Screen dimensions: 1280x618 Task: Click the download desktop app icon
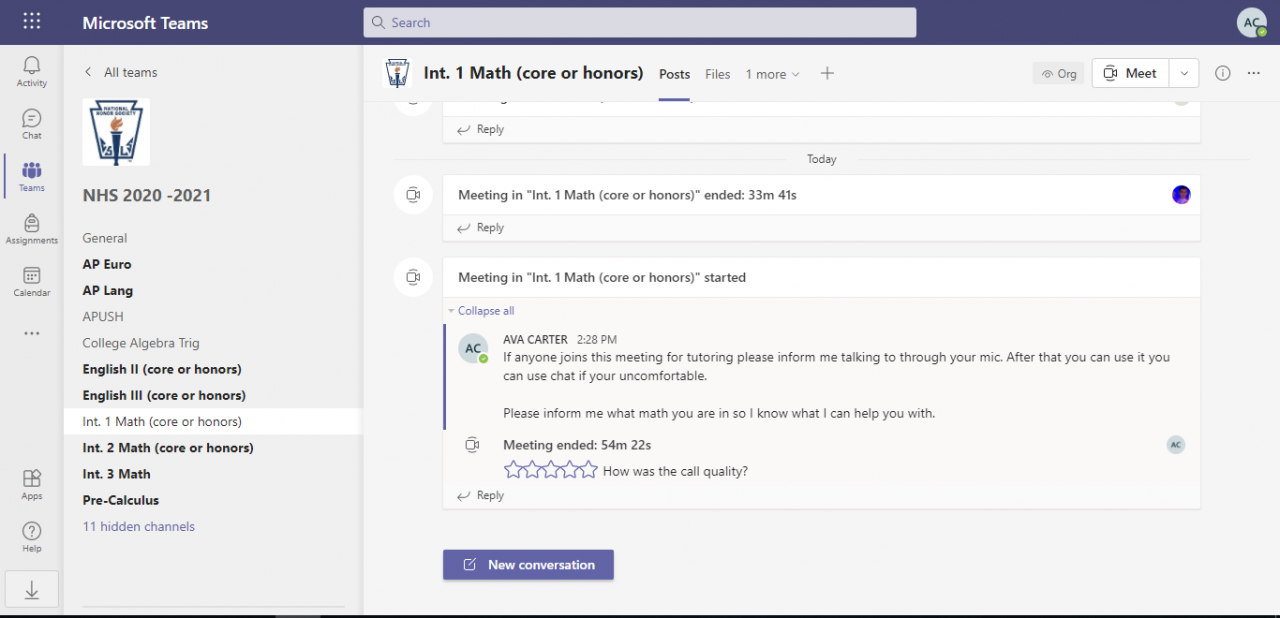(32, 591)
